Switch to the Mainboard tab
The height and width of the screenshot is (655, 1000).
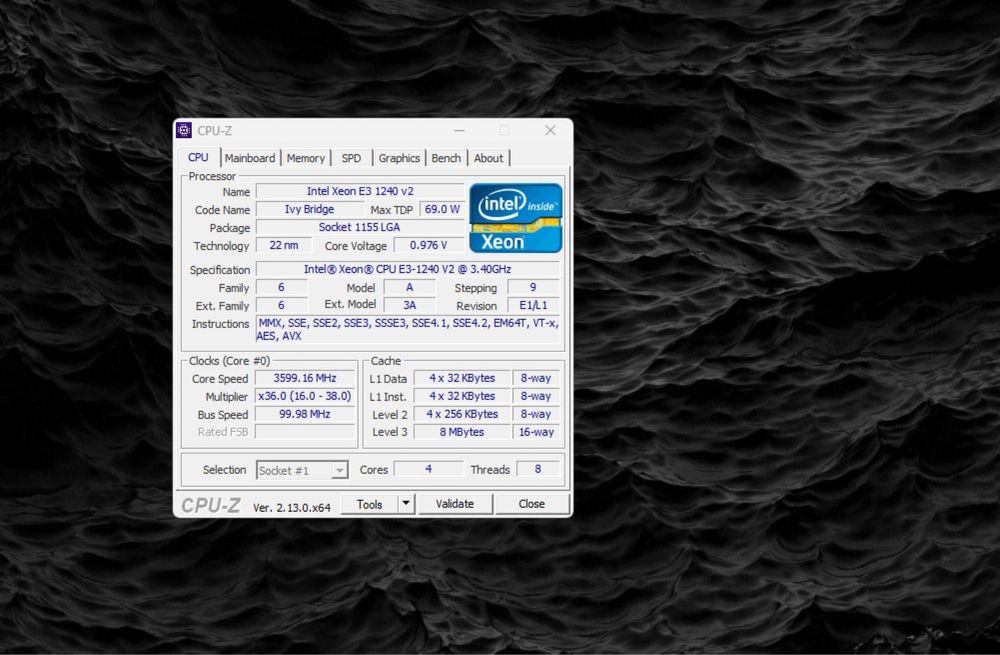click(x=250, y=158)
